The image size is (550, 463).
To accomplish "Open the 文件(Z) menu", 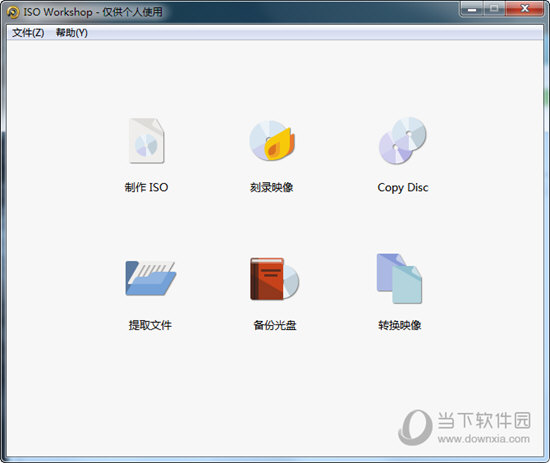I will [x=28, y=33].
